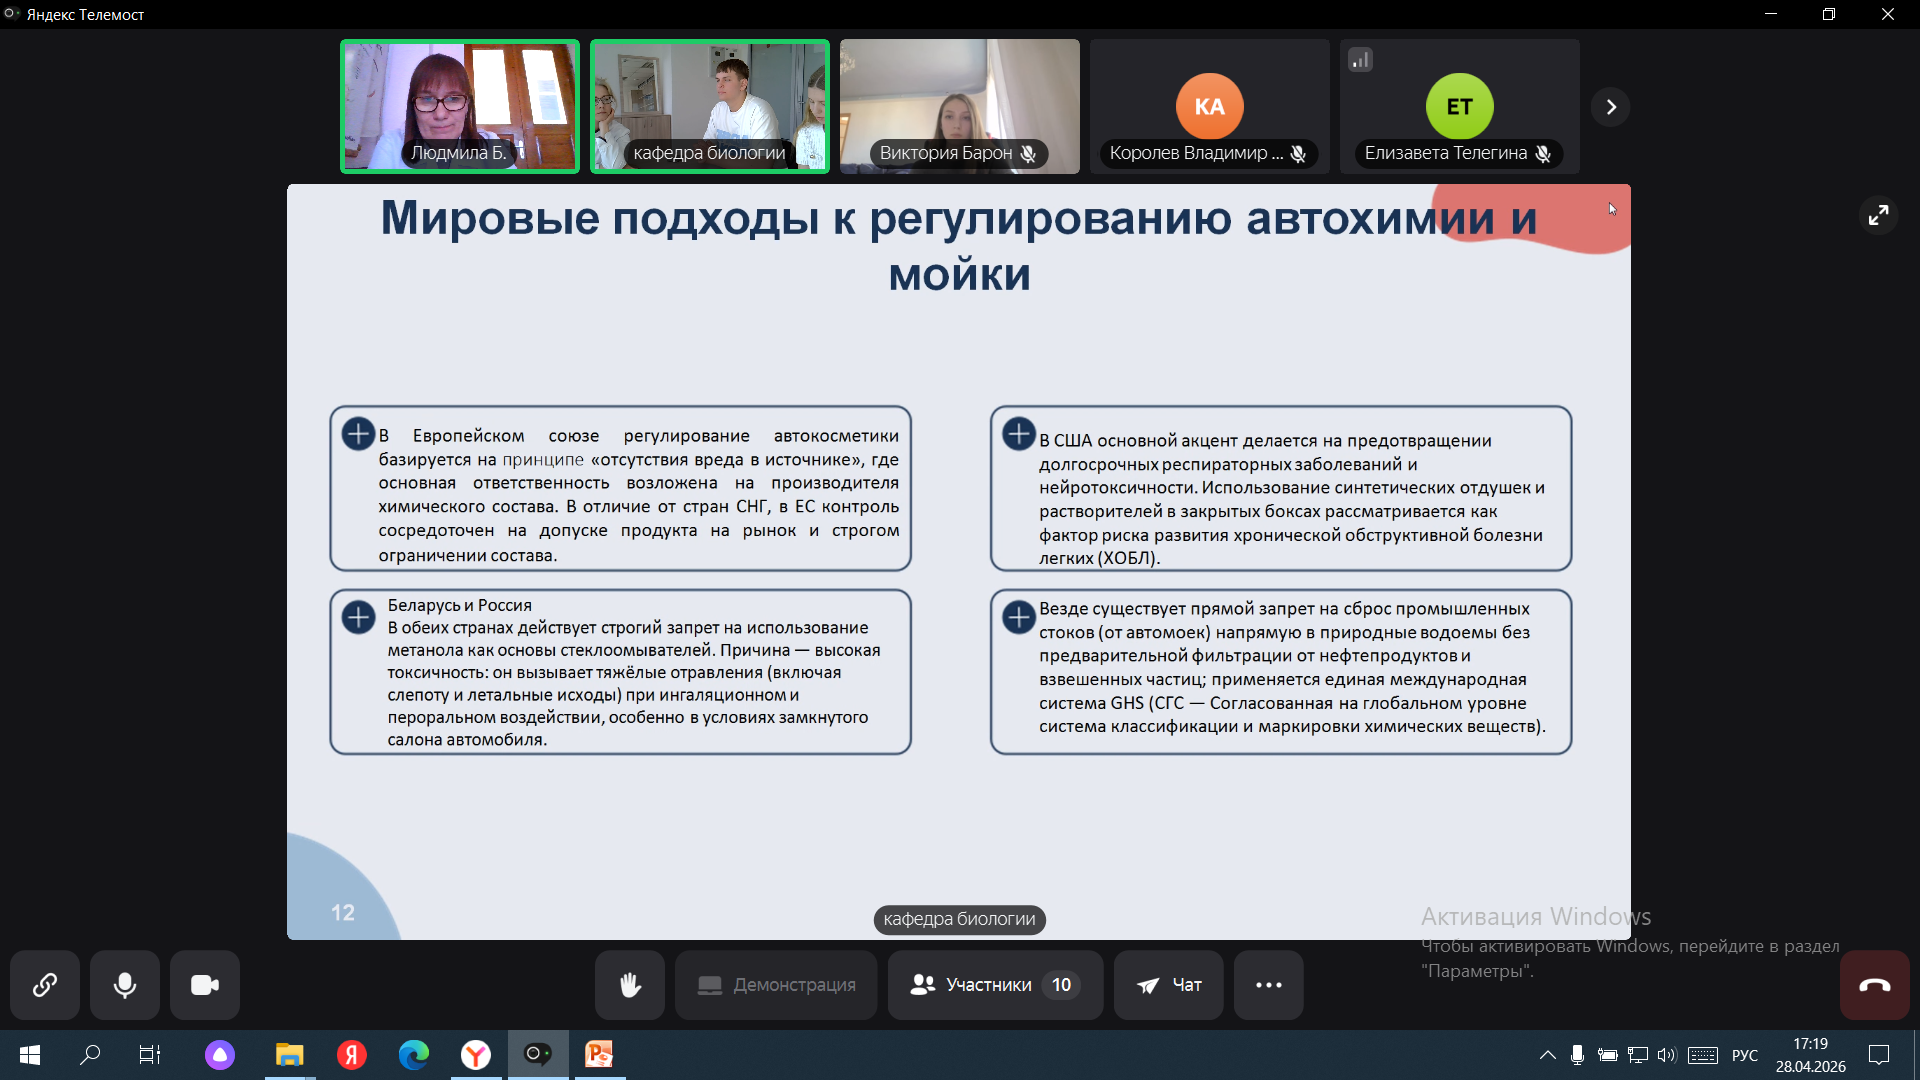Expand hidden system tray icons
The image size is (1920, 1080).
[1547, 1054]
